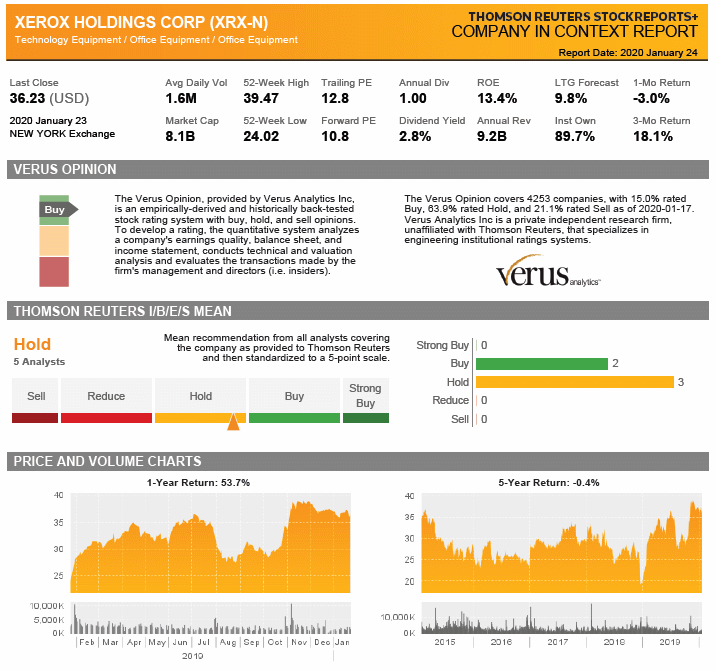Click the Inst Own value 89.7%

(x=575, y=136)
